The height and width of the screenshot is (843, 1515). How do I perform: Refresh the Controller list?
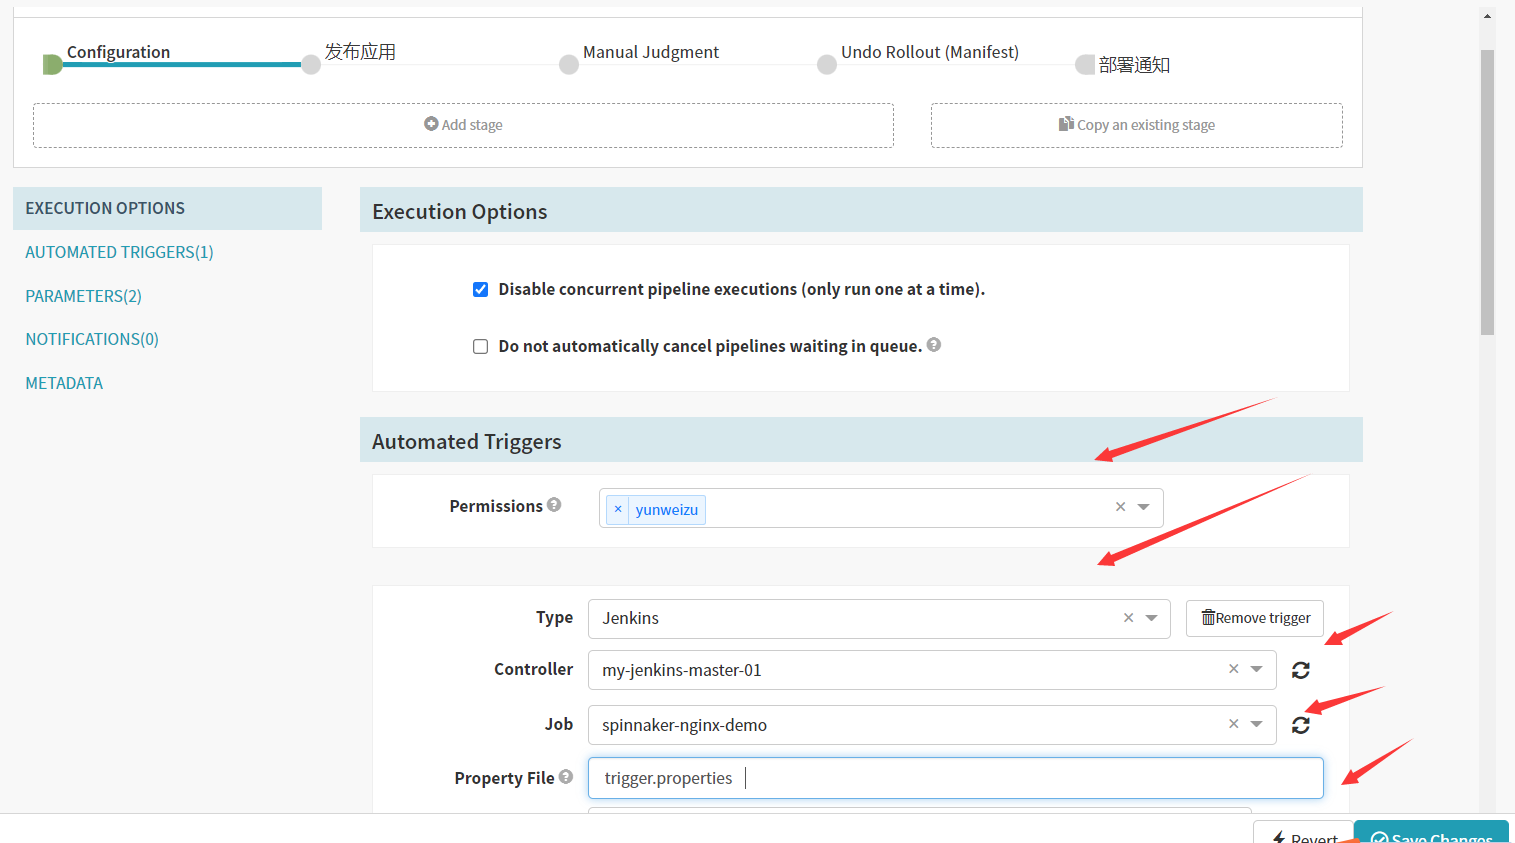pos(1300,670)
